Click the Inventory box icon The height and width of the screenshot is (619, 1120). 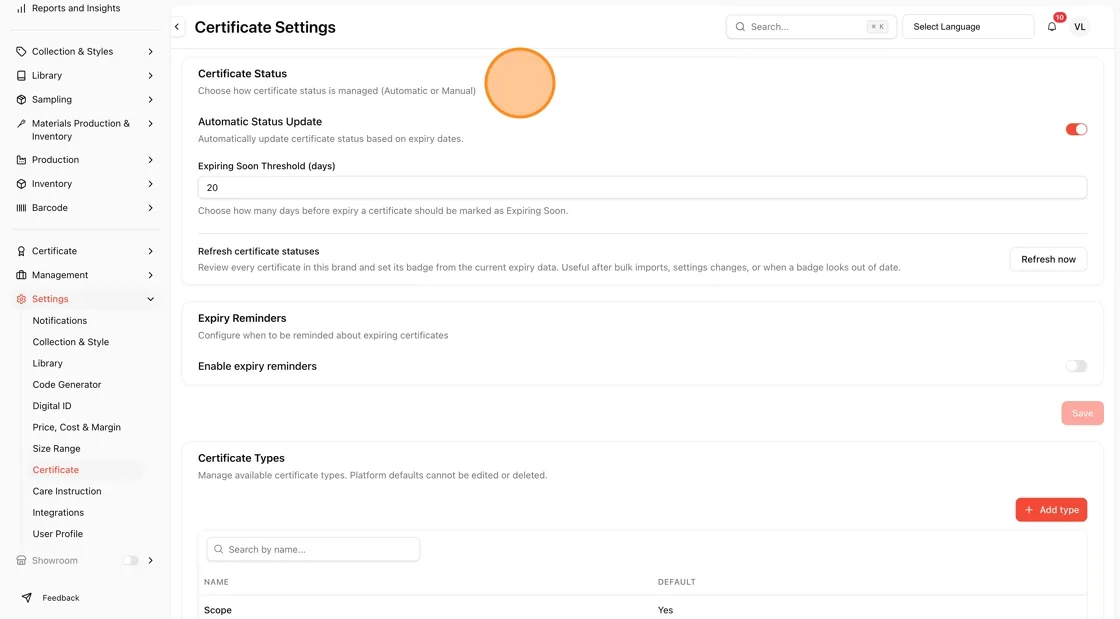click(x=21, y=184)
